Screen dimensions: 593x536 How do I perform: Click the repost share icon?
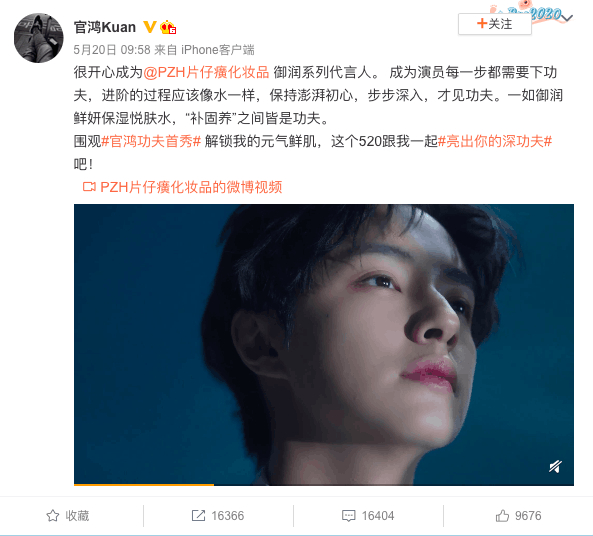[x=198, y=516]
